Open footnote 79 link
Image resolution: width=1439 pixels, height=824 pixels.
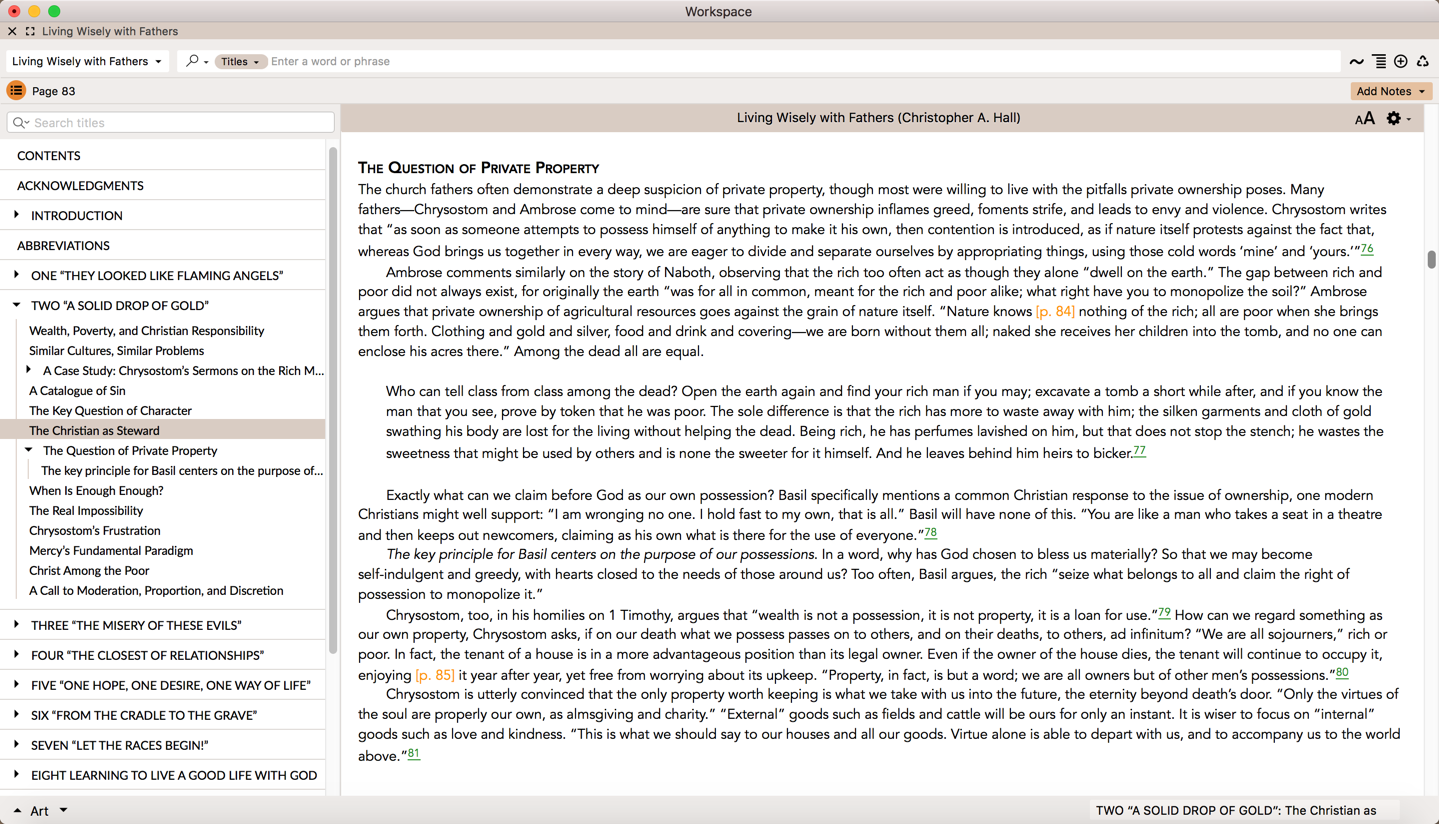[x=1164, y=613]
